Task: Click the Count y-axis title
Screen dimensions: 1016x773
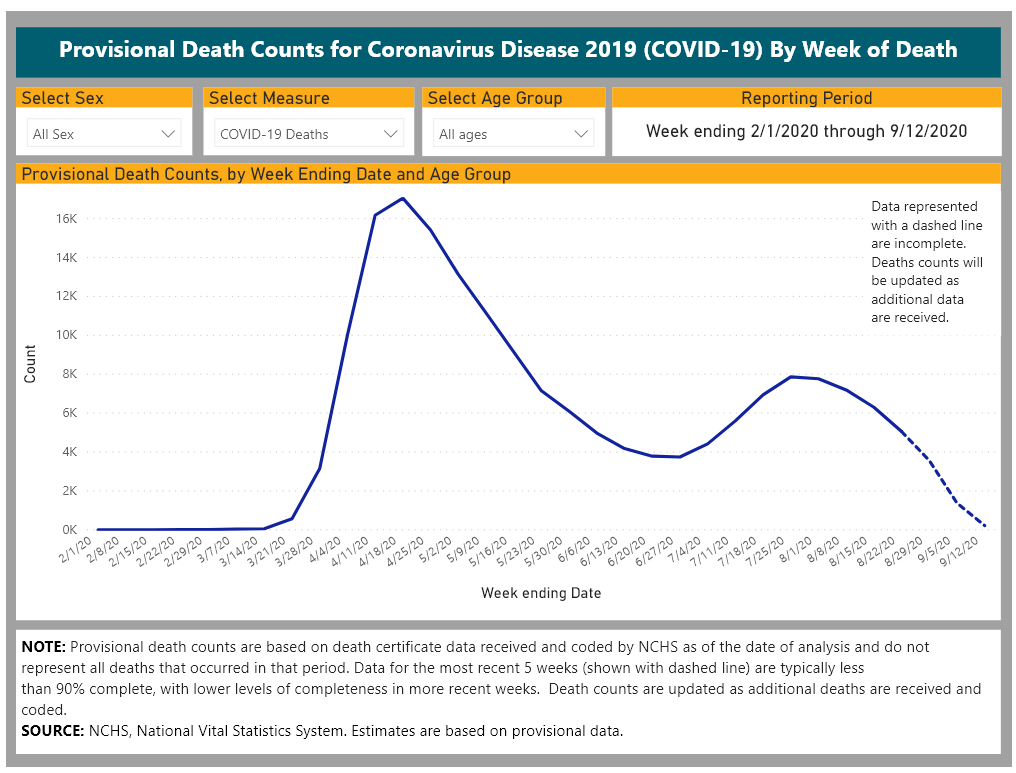Action: [x=30, y=363]
